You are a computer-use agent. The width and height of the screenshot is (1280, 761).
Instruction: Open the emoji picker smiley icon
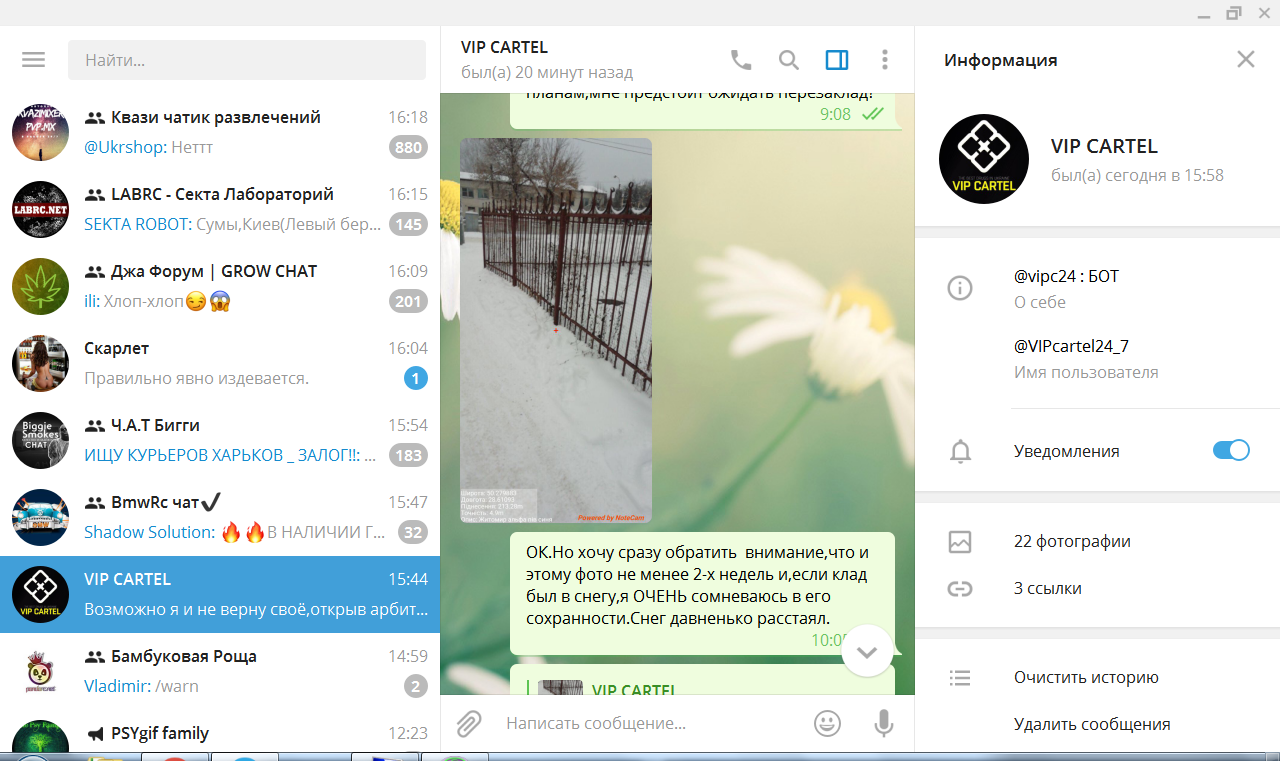click(827, 723)
